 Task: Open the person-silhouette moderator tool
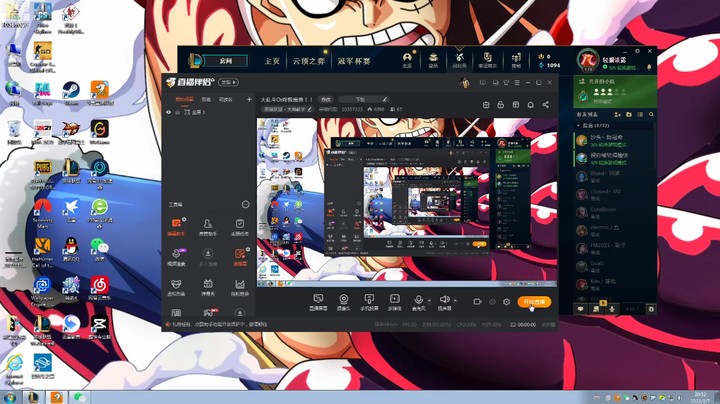coord(208,227)
